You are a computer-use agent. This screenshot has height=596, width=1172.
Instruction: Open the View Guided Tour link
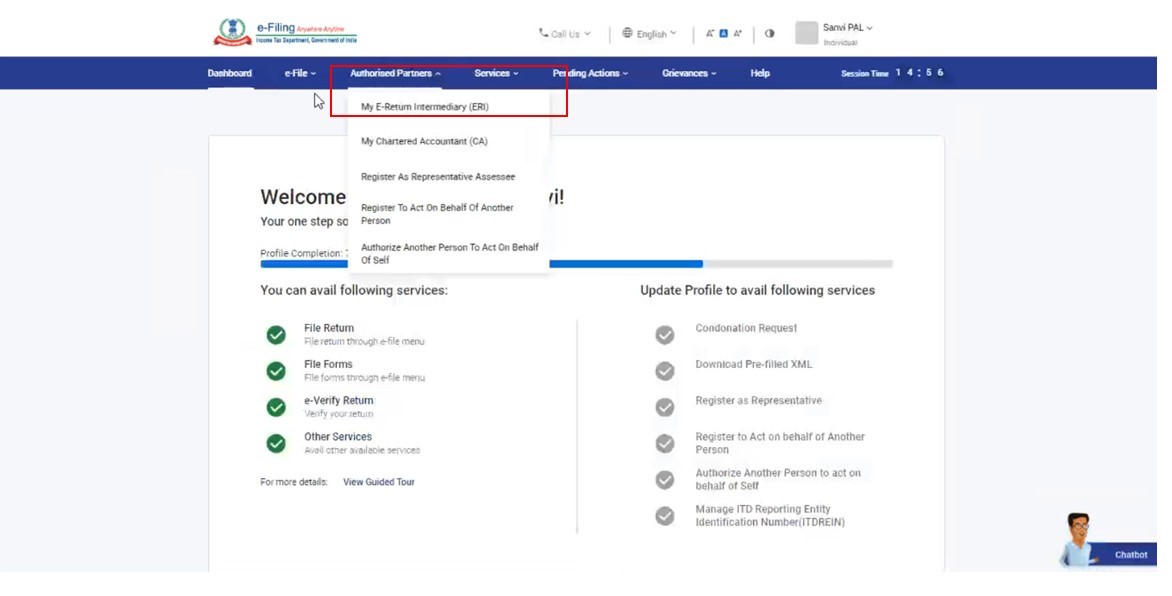pos(378,482)
